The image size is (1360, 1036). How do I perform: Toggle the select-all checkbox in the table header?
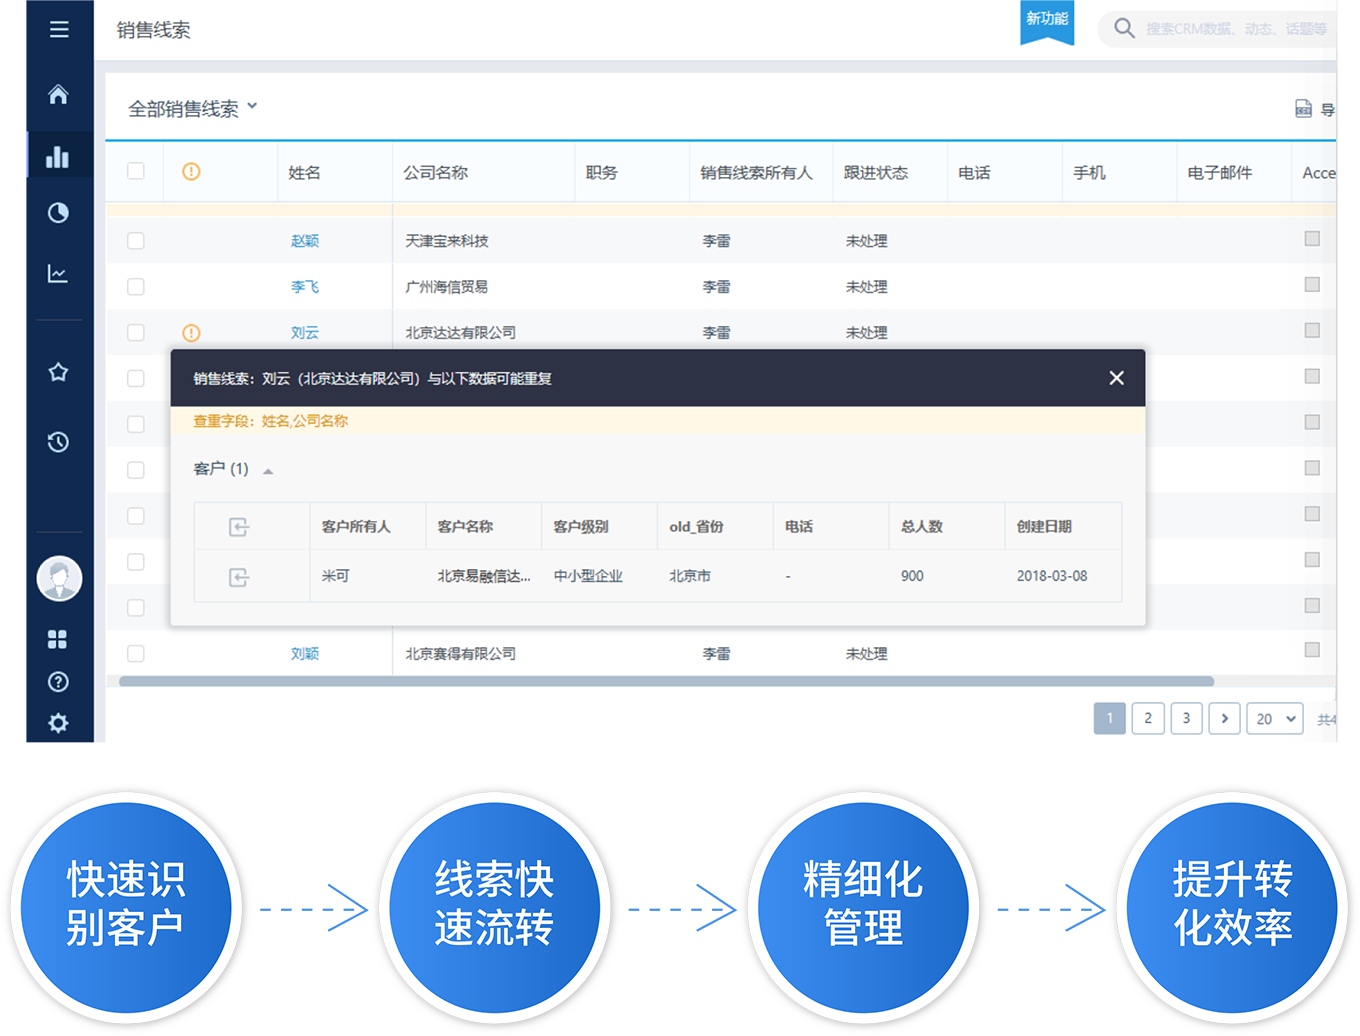pos(136,171)
